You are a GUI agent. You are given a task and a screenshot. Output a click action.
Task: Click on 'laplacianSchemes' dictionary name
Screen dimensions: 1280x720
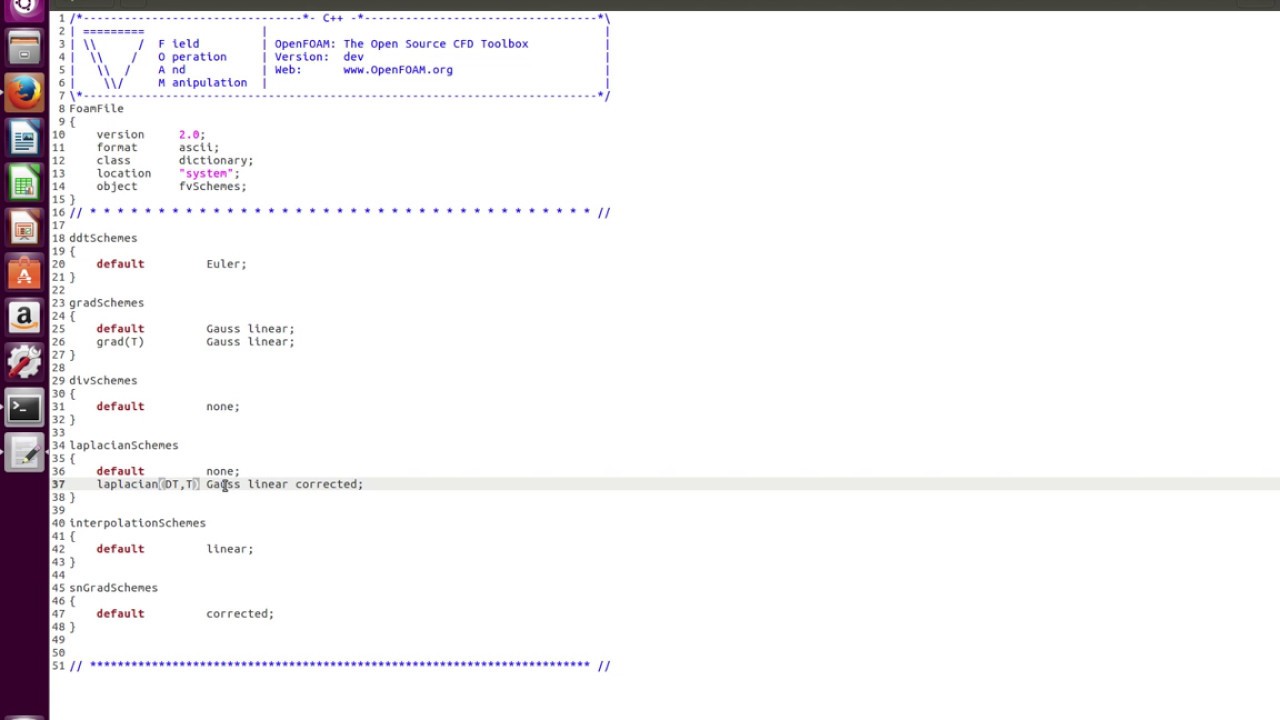coord(123,445)
